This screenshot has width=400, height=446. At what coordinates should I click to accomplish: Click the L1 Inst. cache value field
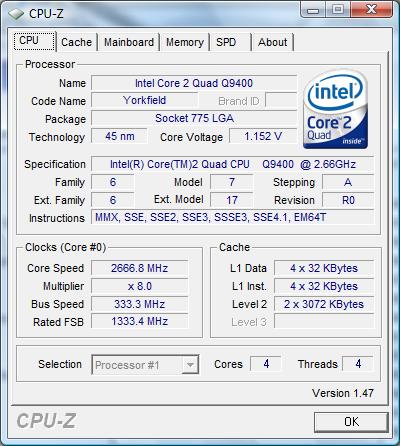tap(324, 286)
